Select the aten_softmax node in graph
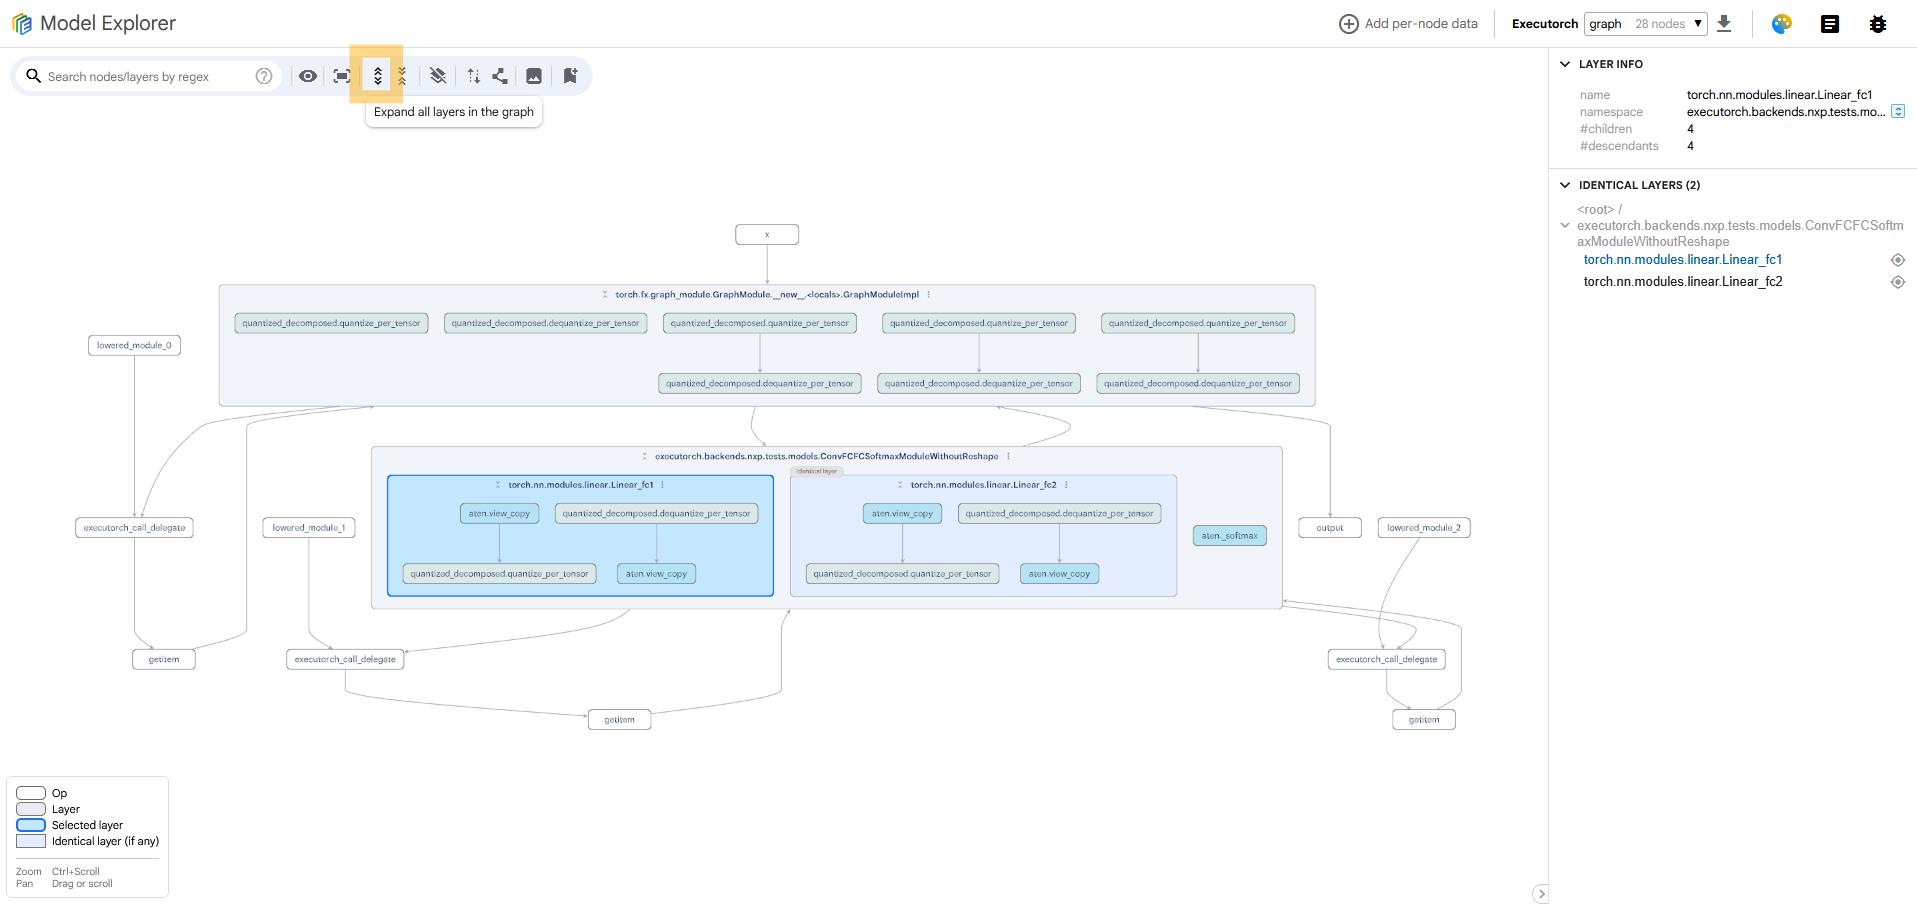Screen dimensions: 1917x904 (1229, 536)
